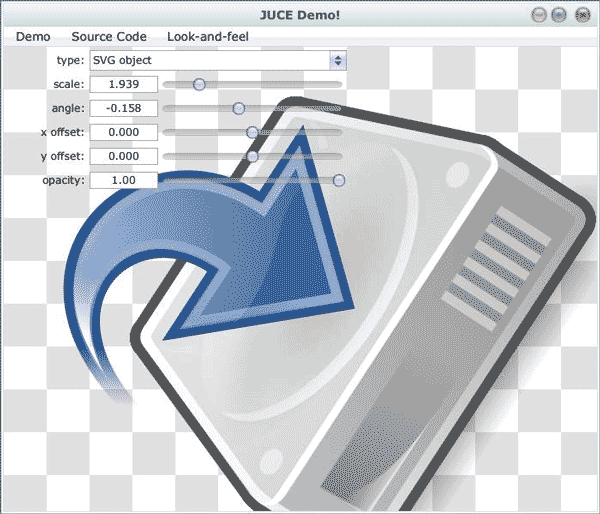The height and width of the screenshot is (514, 600).
Task: Open the Demo menu
Action: coord(33,37)
